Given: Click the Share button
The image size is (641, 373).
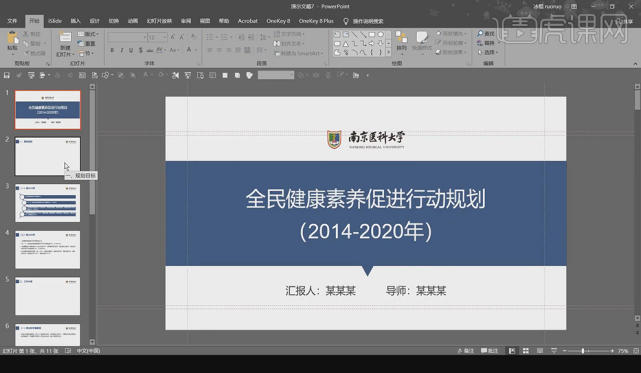Looking at the screenshot, I should [625, 21].
